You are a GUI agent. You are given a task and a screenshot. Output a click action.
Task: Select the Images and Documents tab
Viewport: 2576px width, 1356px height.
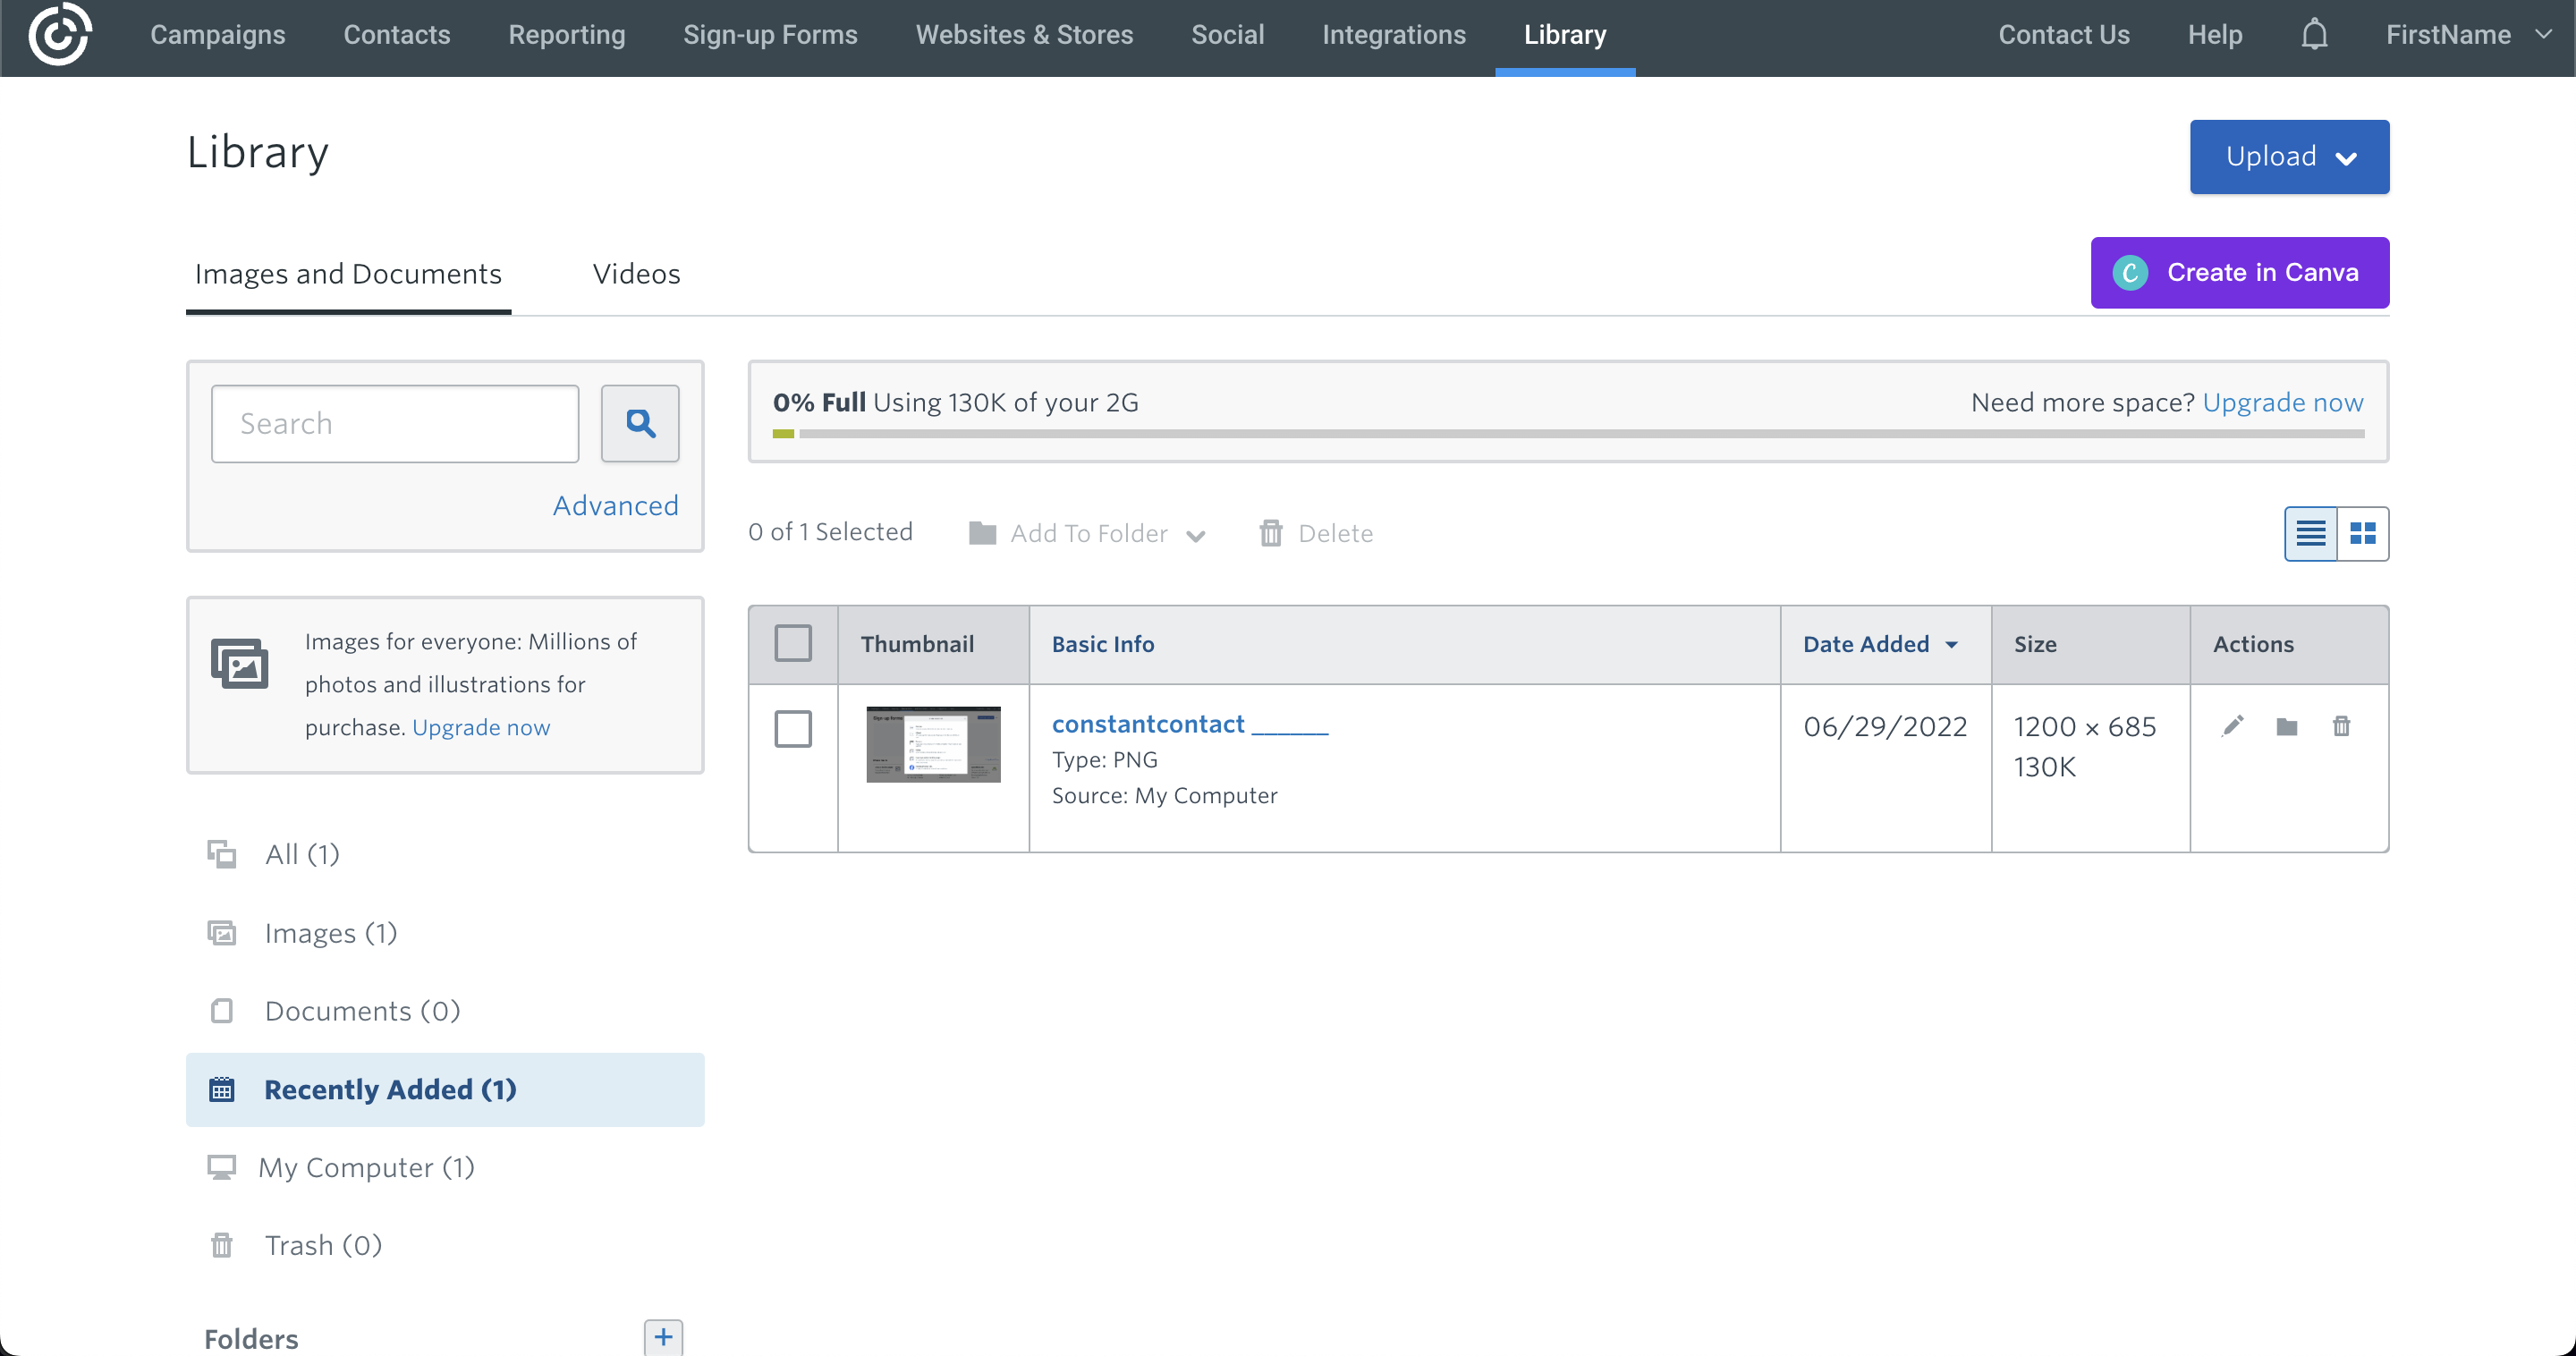348,273
